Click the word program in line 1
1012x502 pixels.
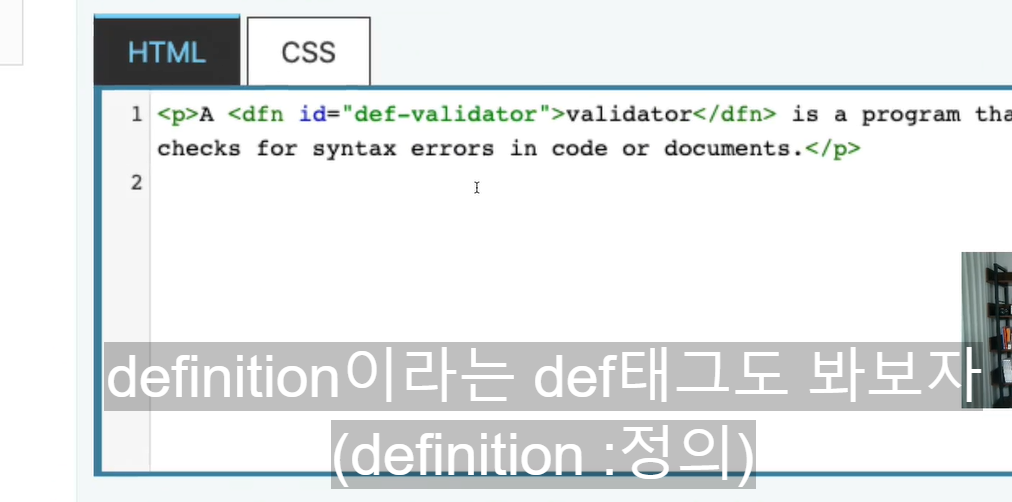click(x=911, y=115)
